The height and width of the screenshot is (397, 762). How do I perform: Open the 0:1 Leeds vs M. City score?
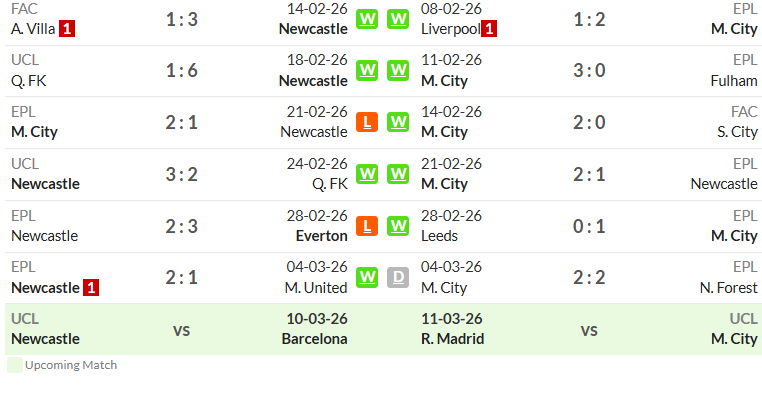589,226
